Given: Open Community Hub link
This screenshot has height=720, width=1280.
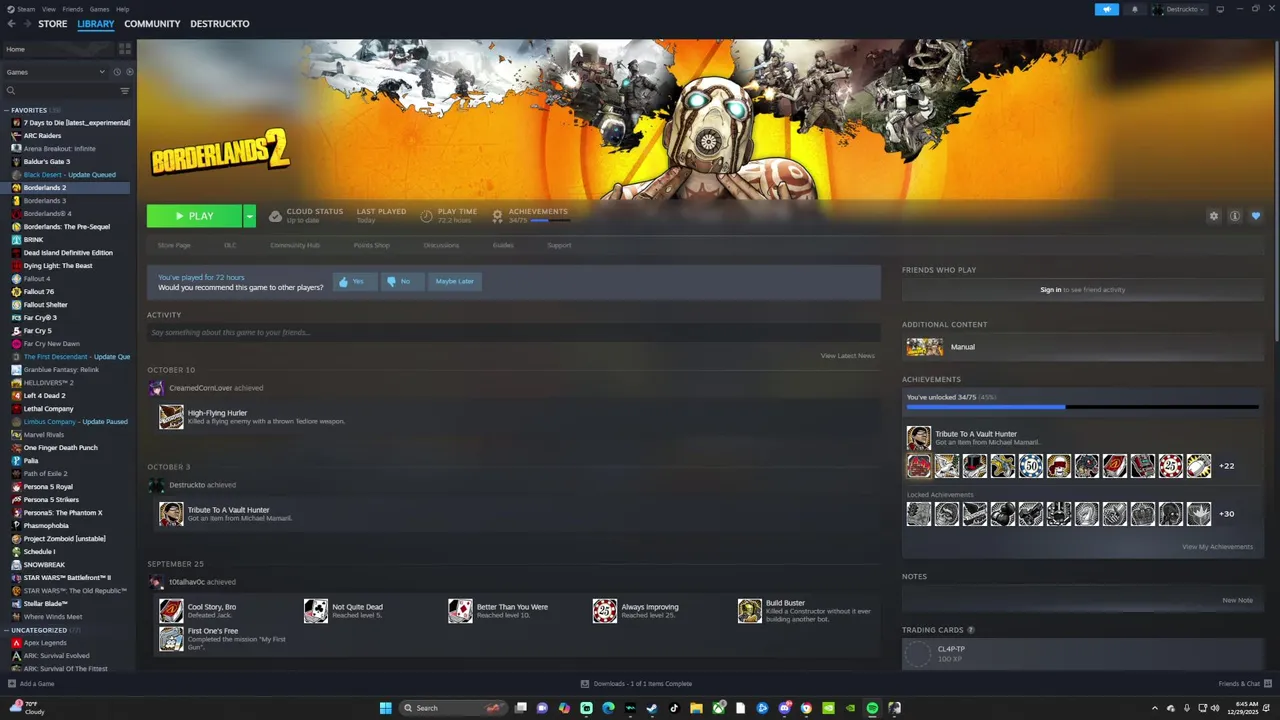Looking at the screenshot, I should coord(295,245).
